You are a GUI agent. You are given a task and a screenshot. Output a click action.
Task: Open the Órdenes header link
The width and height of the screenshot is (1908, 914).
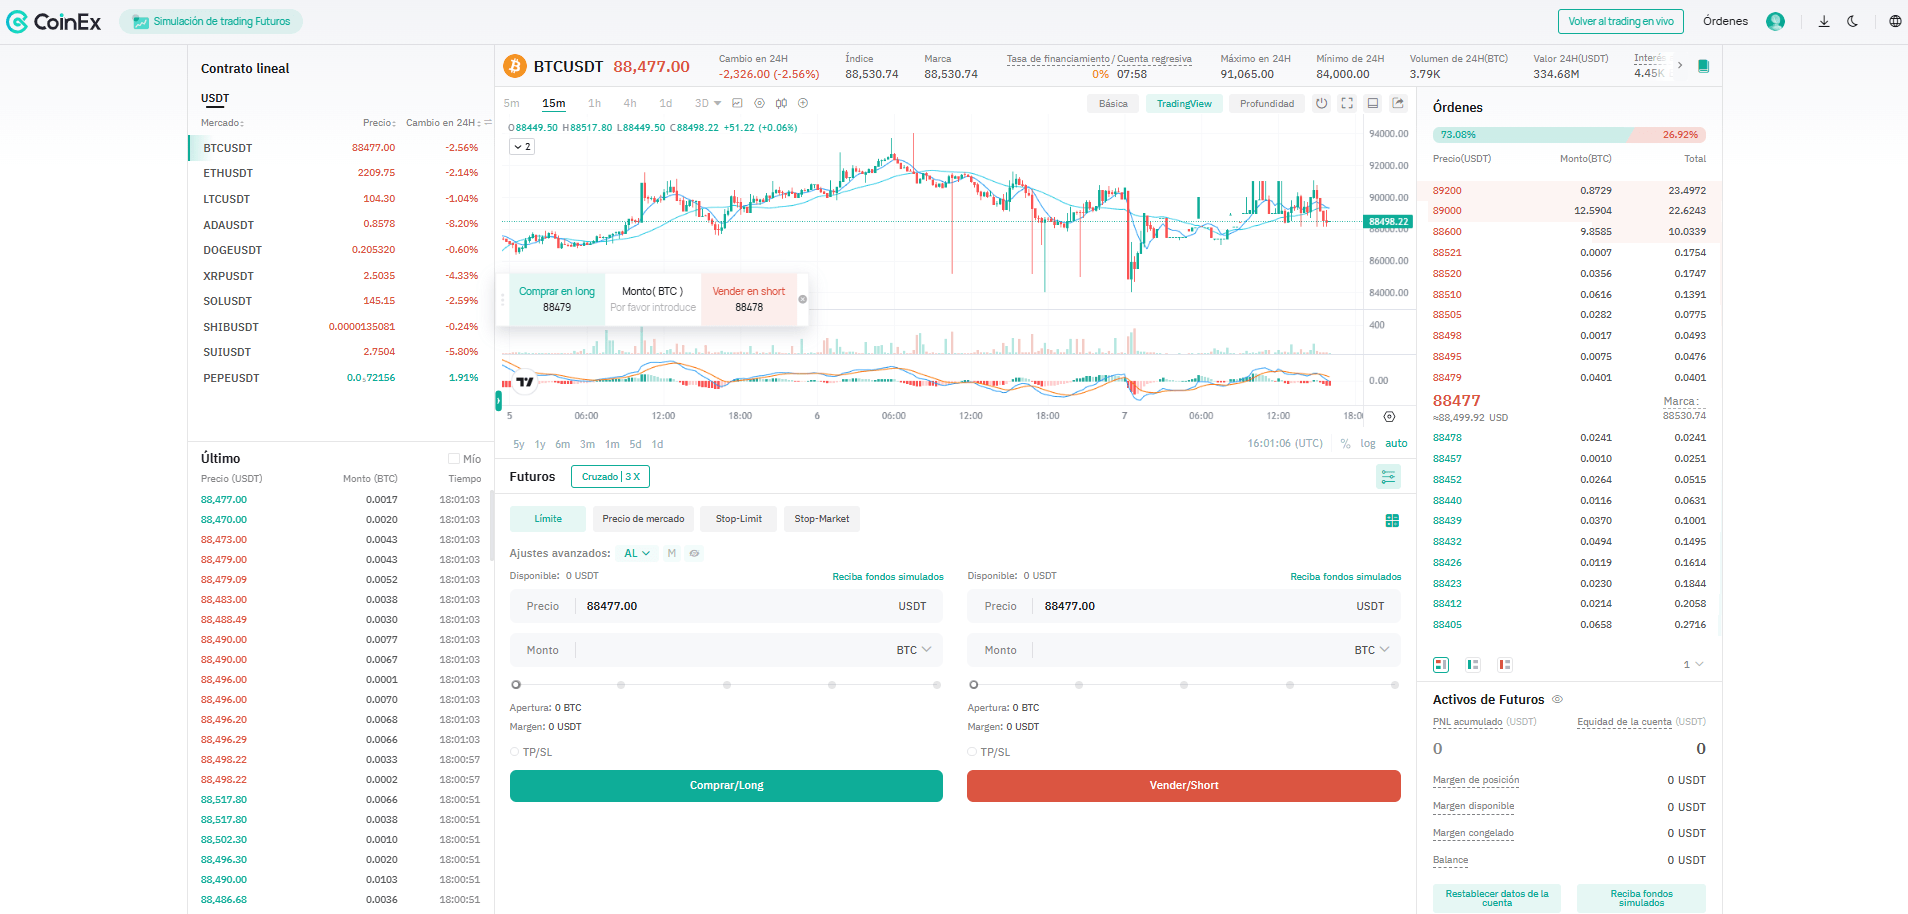tap(1726, 21)
